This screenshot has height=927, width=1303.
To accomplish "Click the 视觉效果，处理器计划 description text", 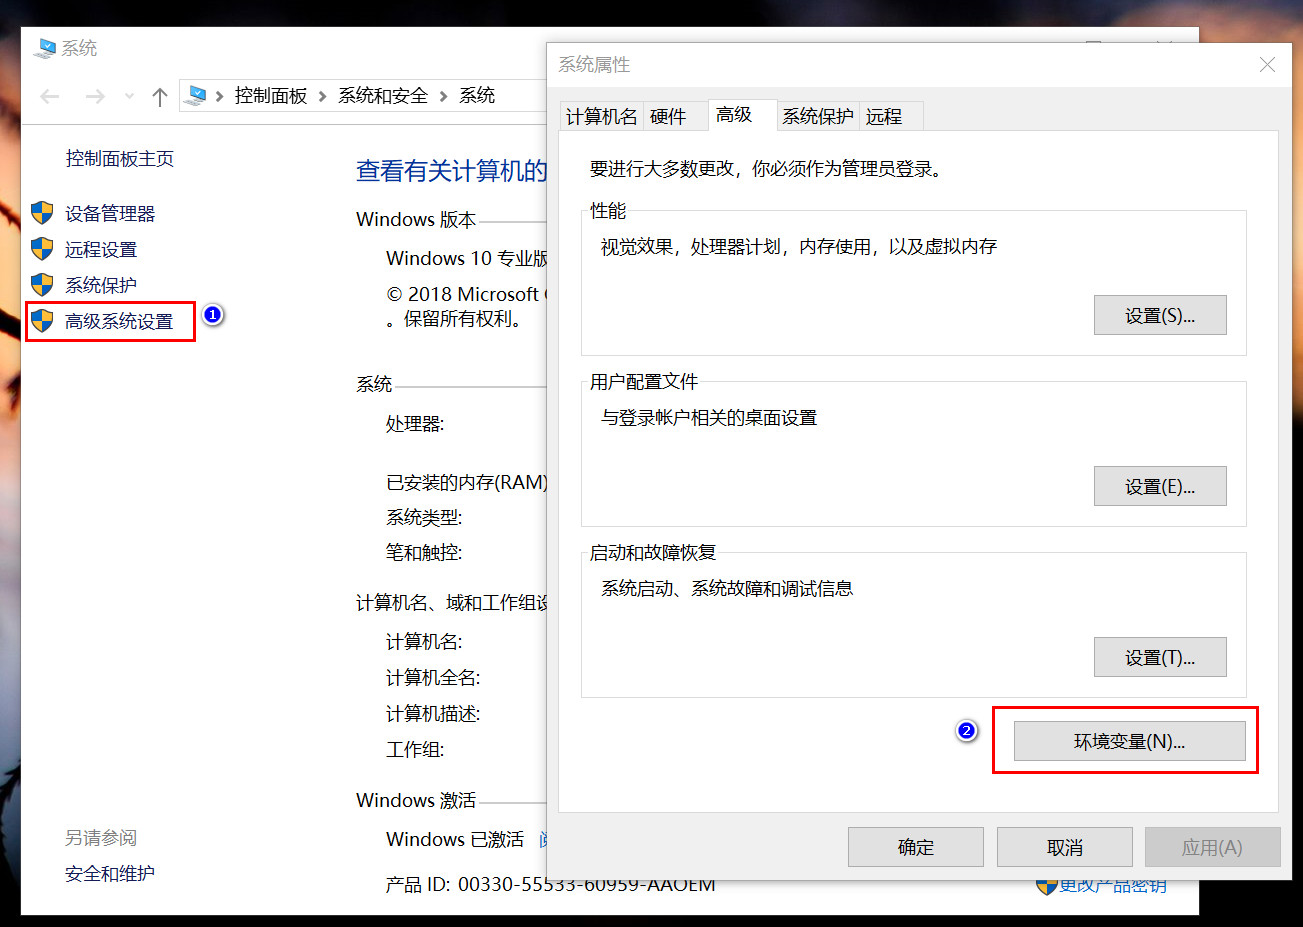I will tap(799, 246).
